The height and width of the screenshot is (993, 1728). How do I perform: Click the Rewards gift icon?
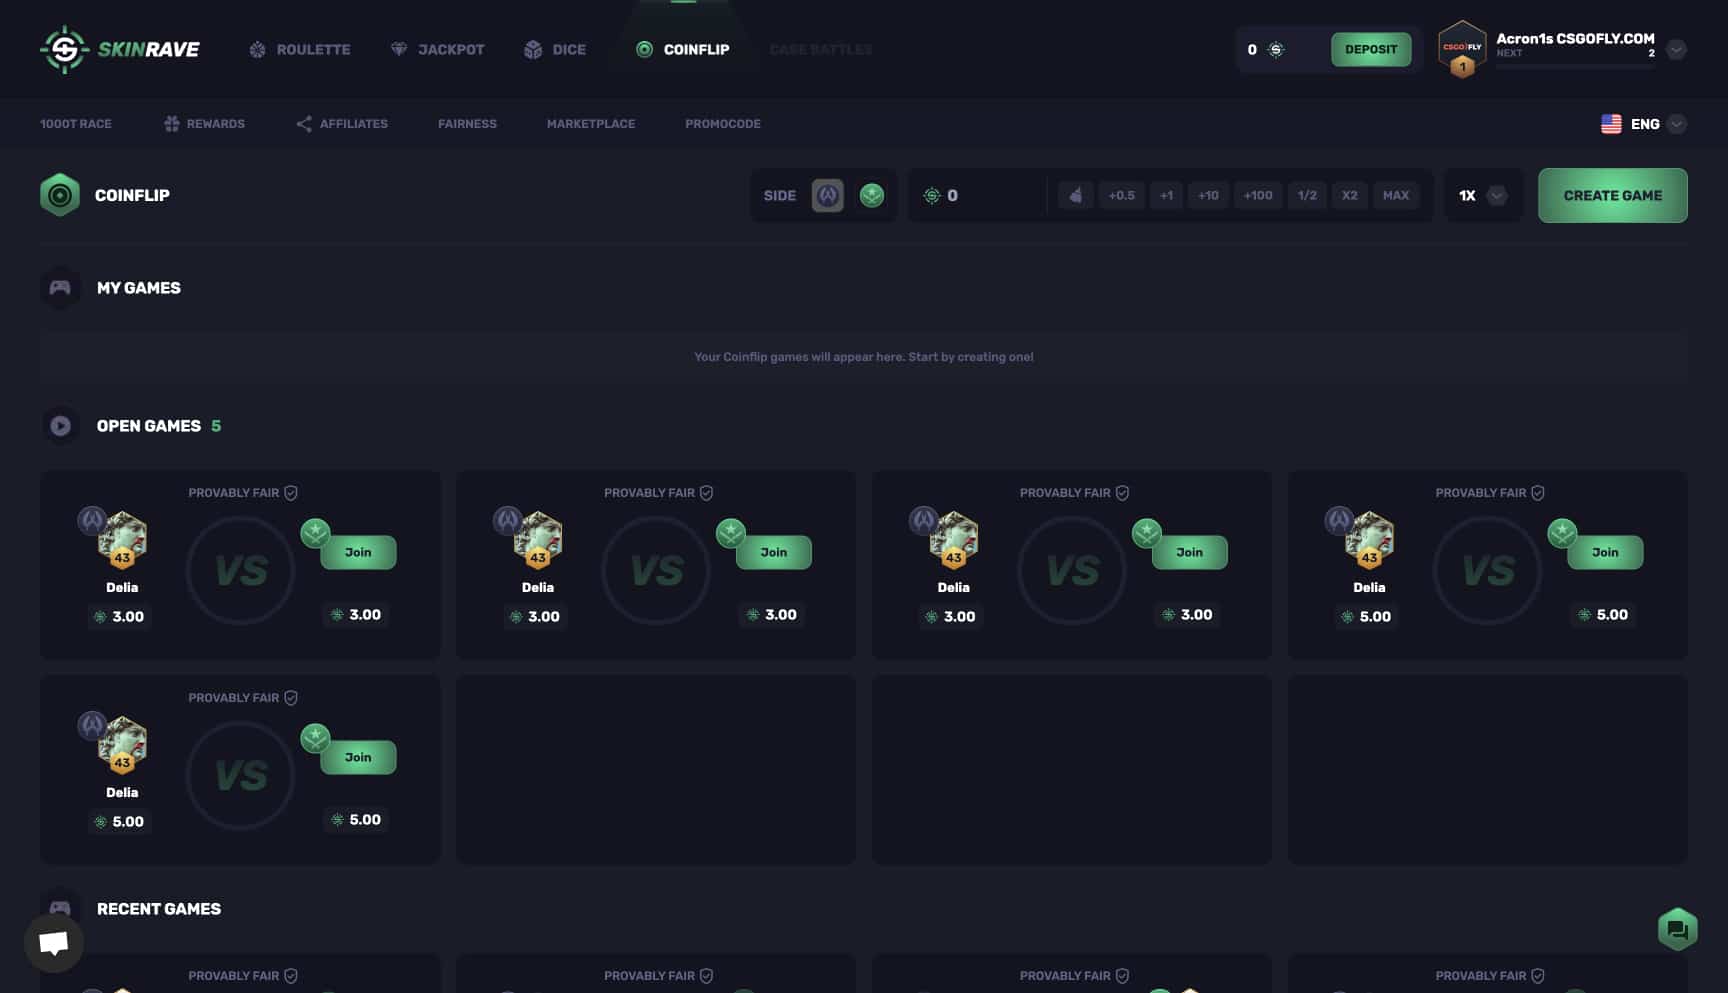click(172, 123)
